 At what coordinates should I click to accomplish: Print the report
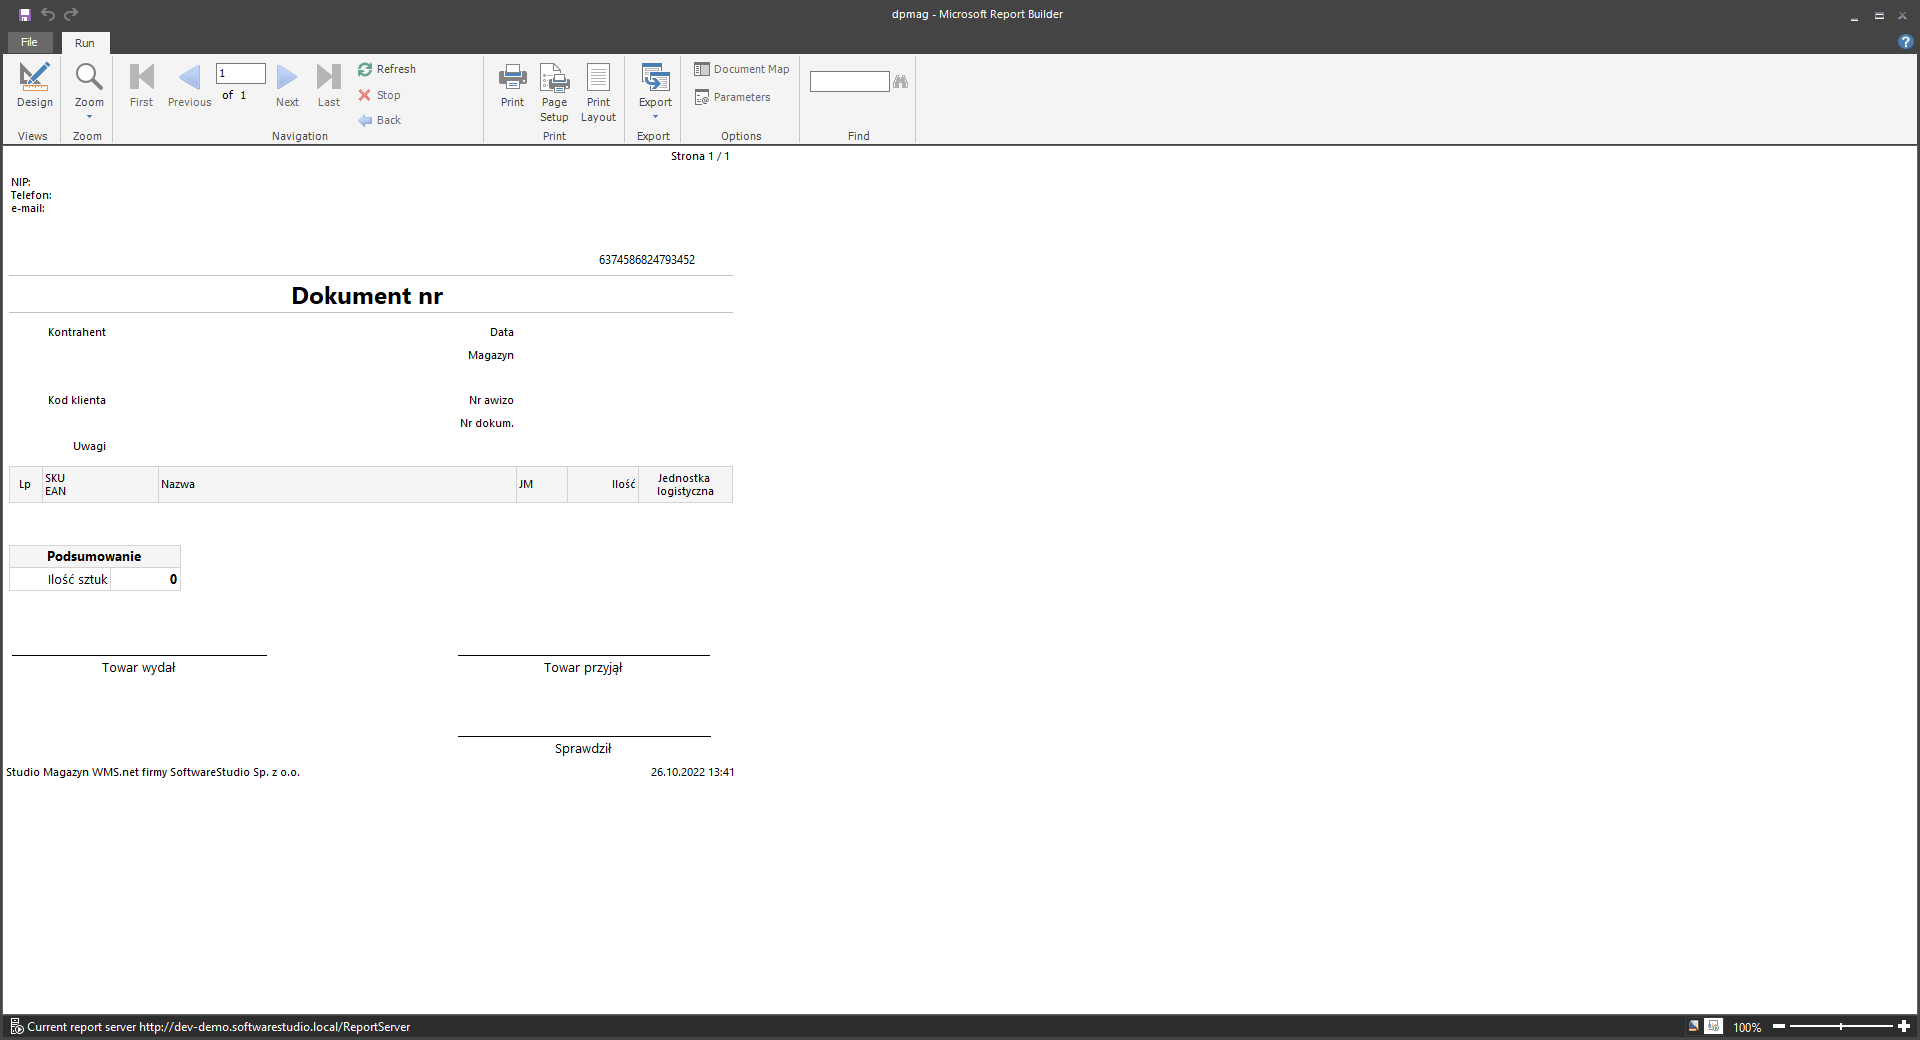(513, 86)
